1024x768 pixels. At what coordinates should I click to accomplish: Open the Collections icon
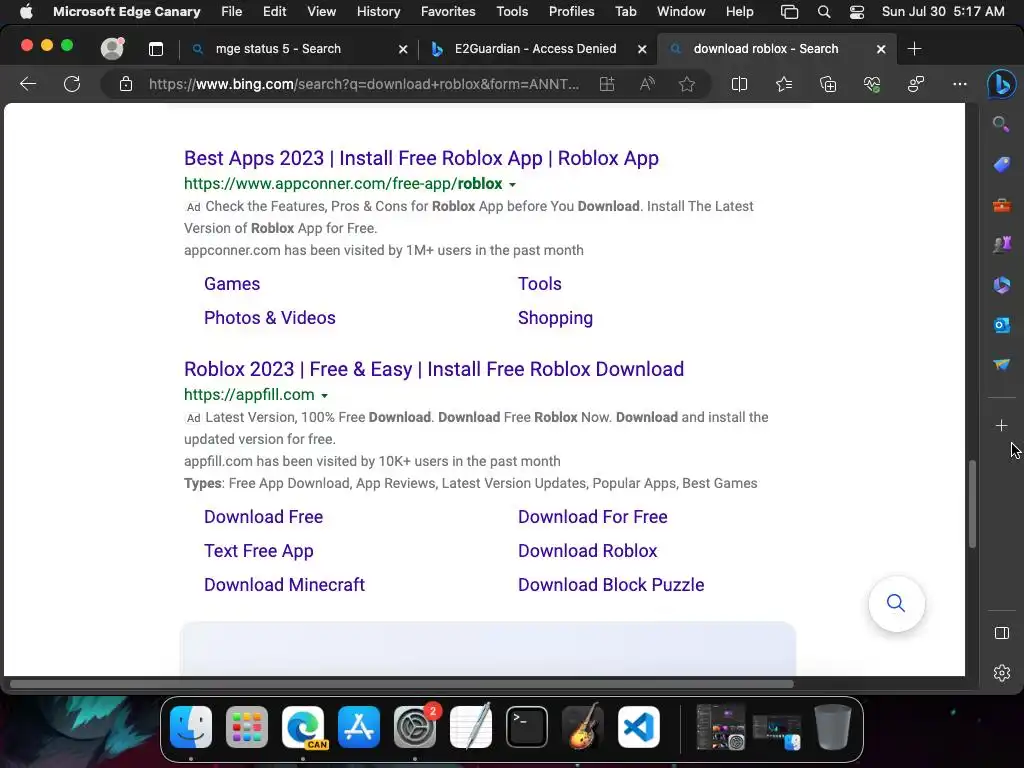(827, 84)
